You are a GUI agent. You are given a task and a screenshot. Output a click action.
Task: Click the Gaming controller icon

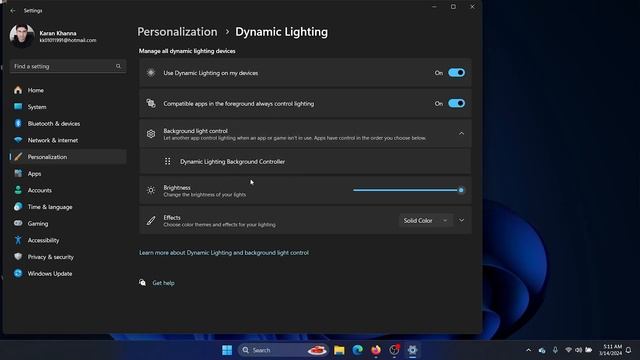[x=18, y=223]
